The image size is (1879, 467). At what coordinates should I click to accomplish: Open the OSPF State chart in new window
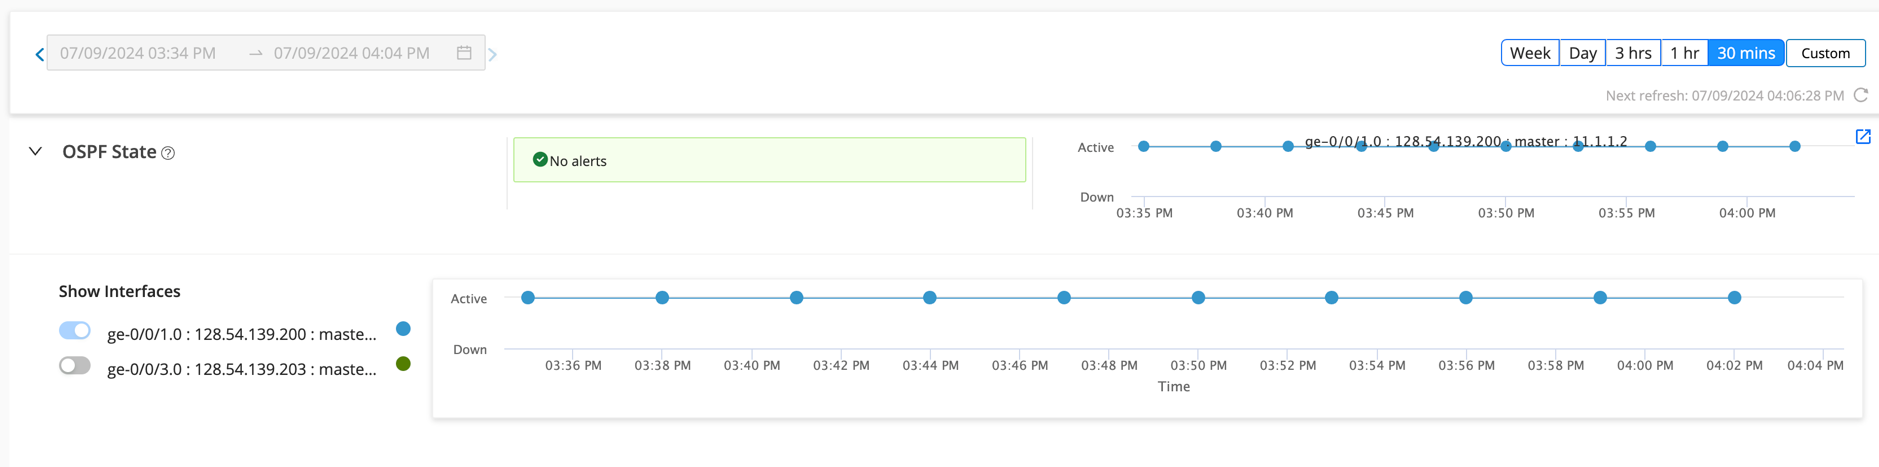pyautogui.click(x=1863, y=137)
